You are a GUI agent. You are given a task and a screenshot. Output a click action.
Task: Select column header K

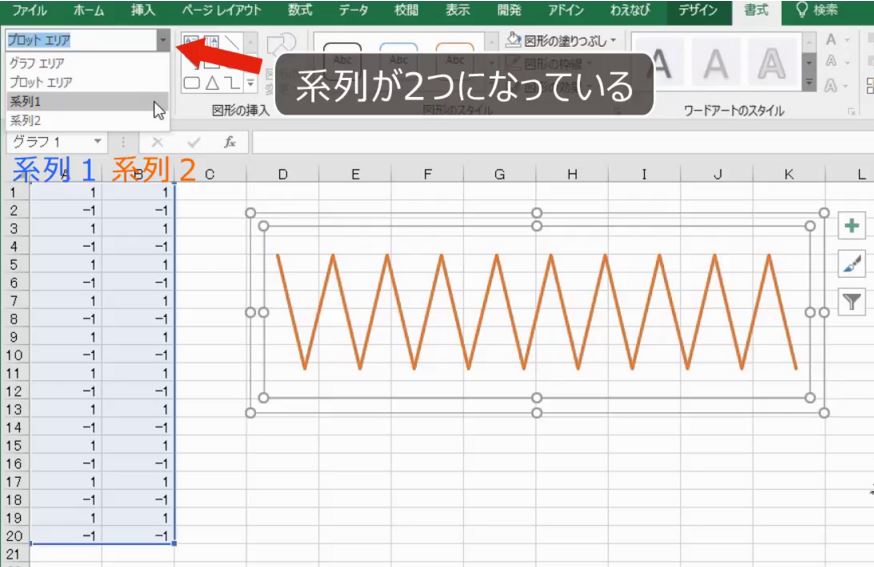[x=789, y=175]
